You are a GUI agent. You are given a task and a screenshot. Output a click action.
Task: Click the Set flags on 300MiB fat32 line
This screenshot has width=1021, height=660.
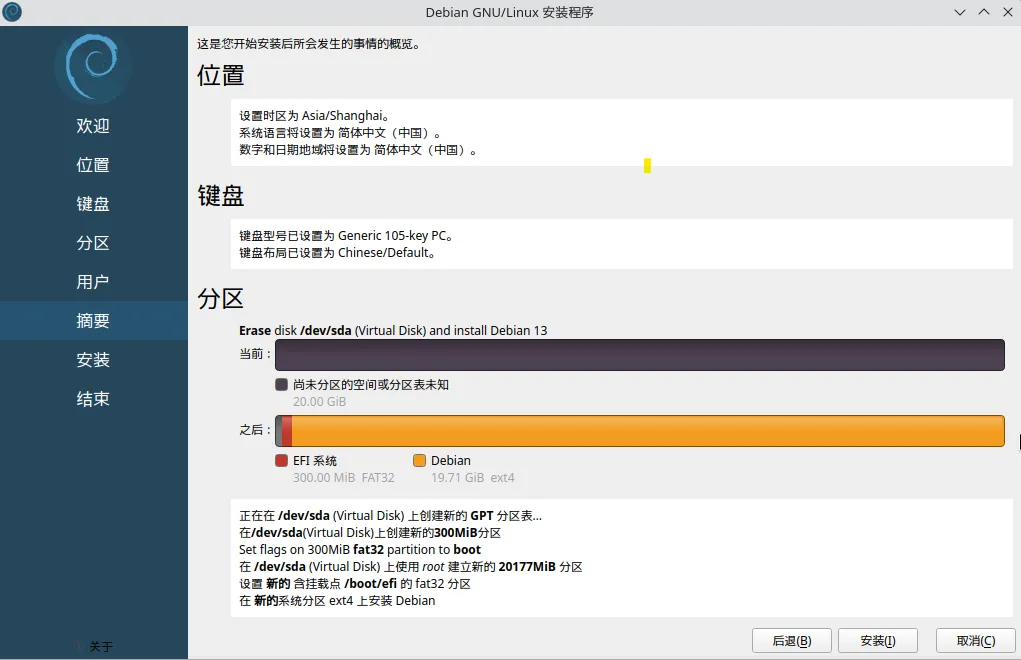(360, 549)
